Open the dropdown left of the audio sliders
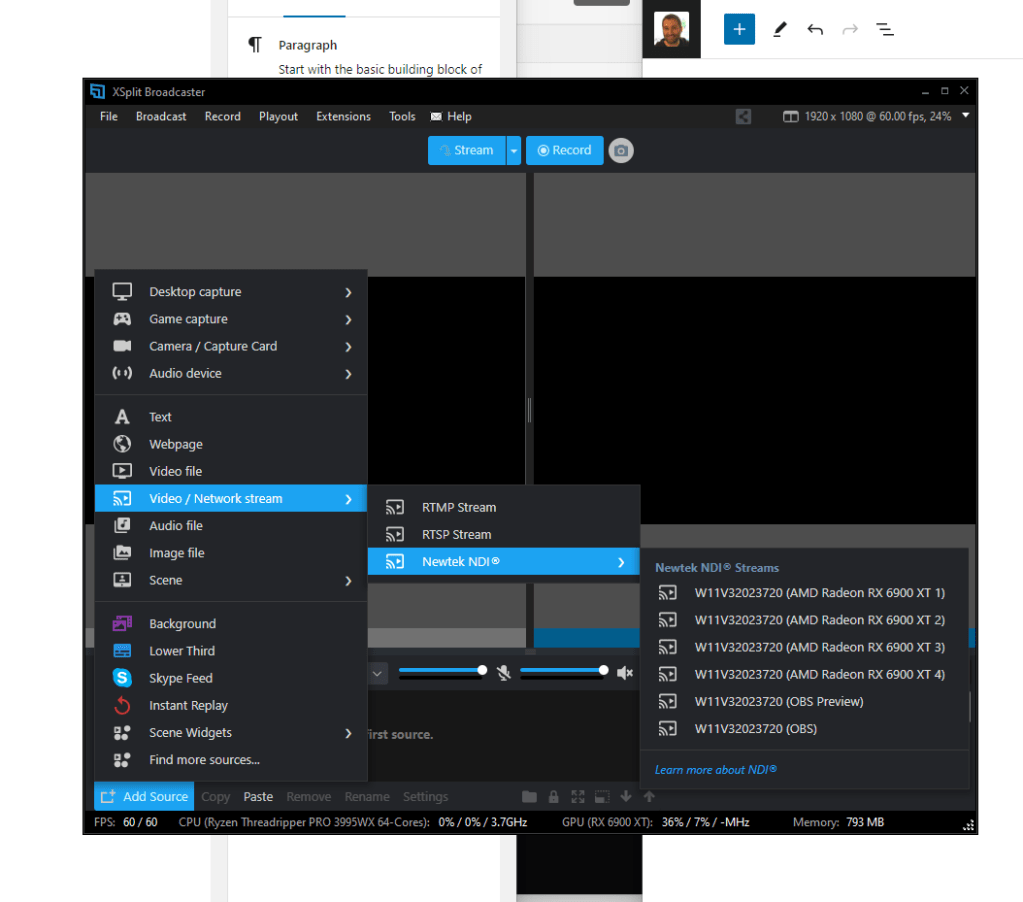 click(x=377, y=673)
